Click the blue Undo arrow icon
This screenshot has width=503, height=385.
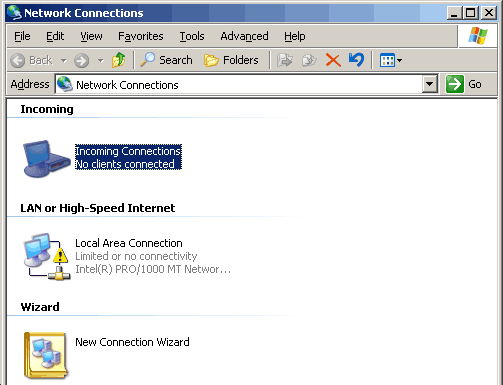coord(356,60)
